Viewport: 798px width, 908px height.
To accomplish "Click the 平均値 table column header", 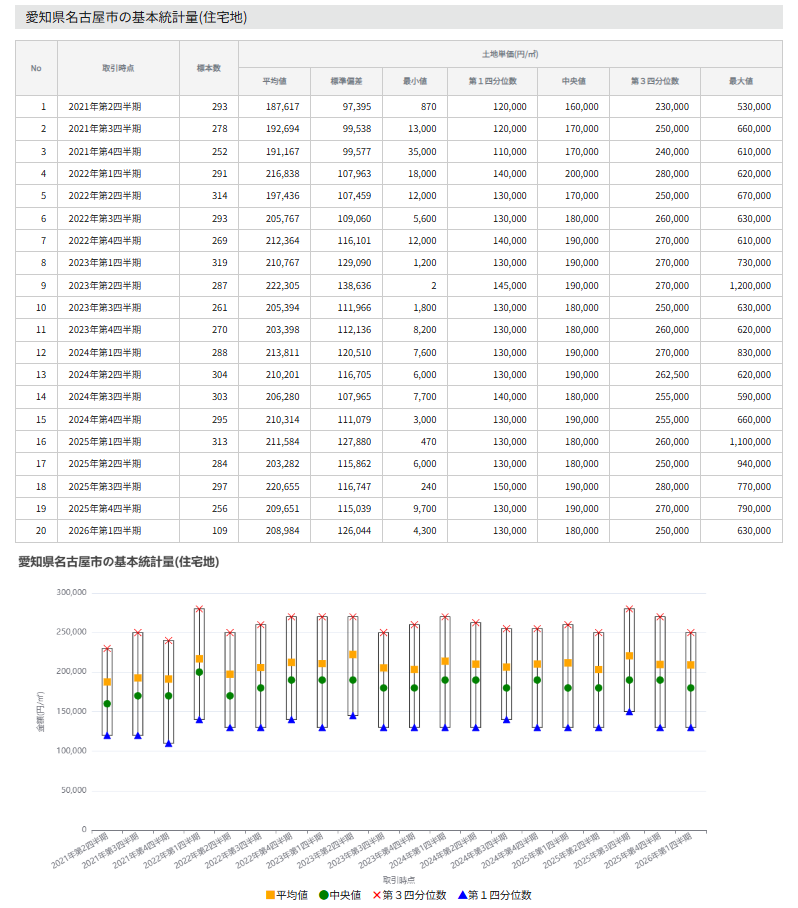I will pos(274,82).
